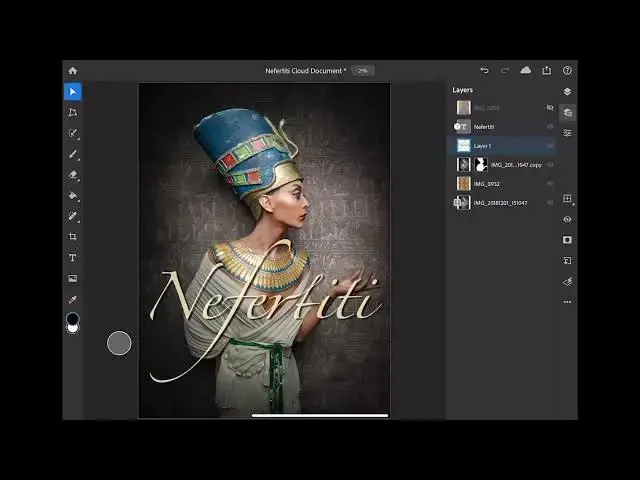Open cloud document sync status

(x=526, y=70)
